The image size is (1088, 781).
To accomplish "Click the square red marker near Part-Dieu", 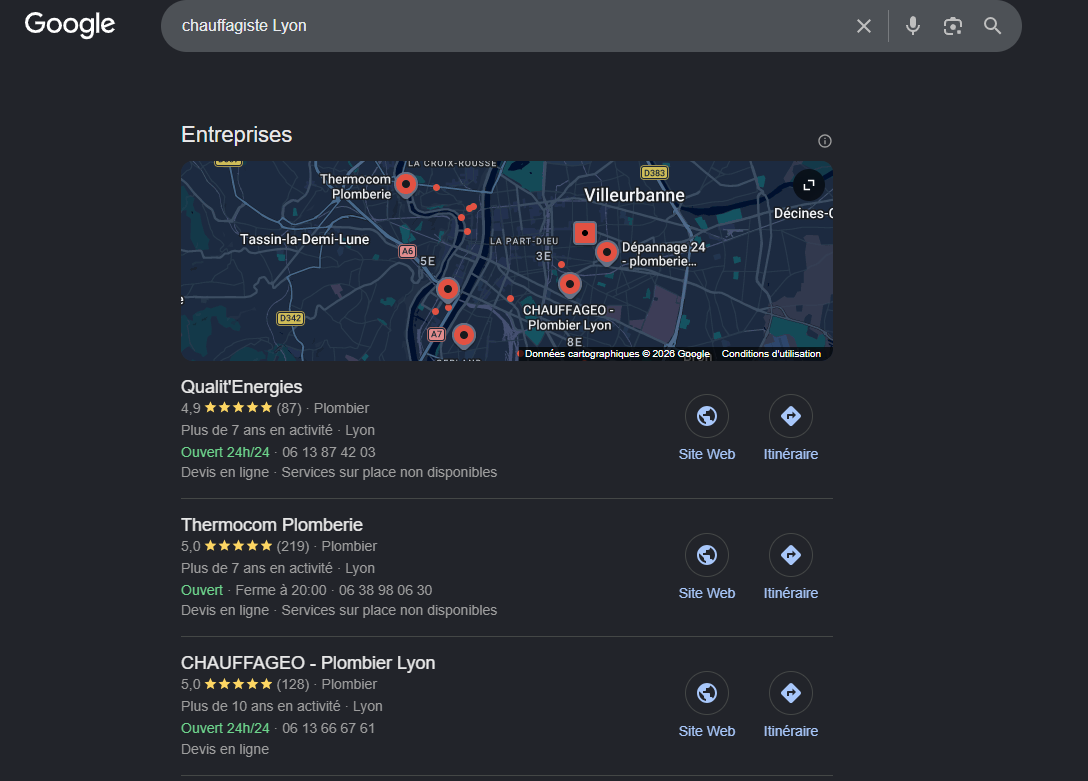I will point(585,233).
